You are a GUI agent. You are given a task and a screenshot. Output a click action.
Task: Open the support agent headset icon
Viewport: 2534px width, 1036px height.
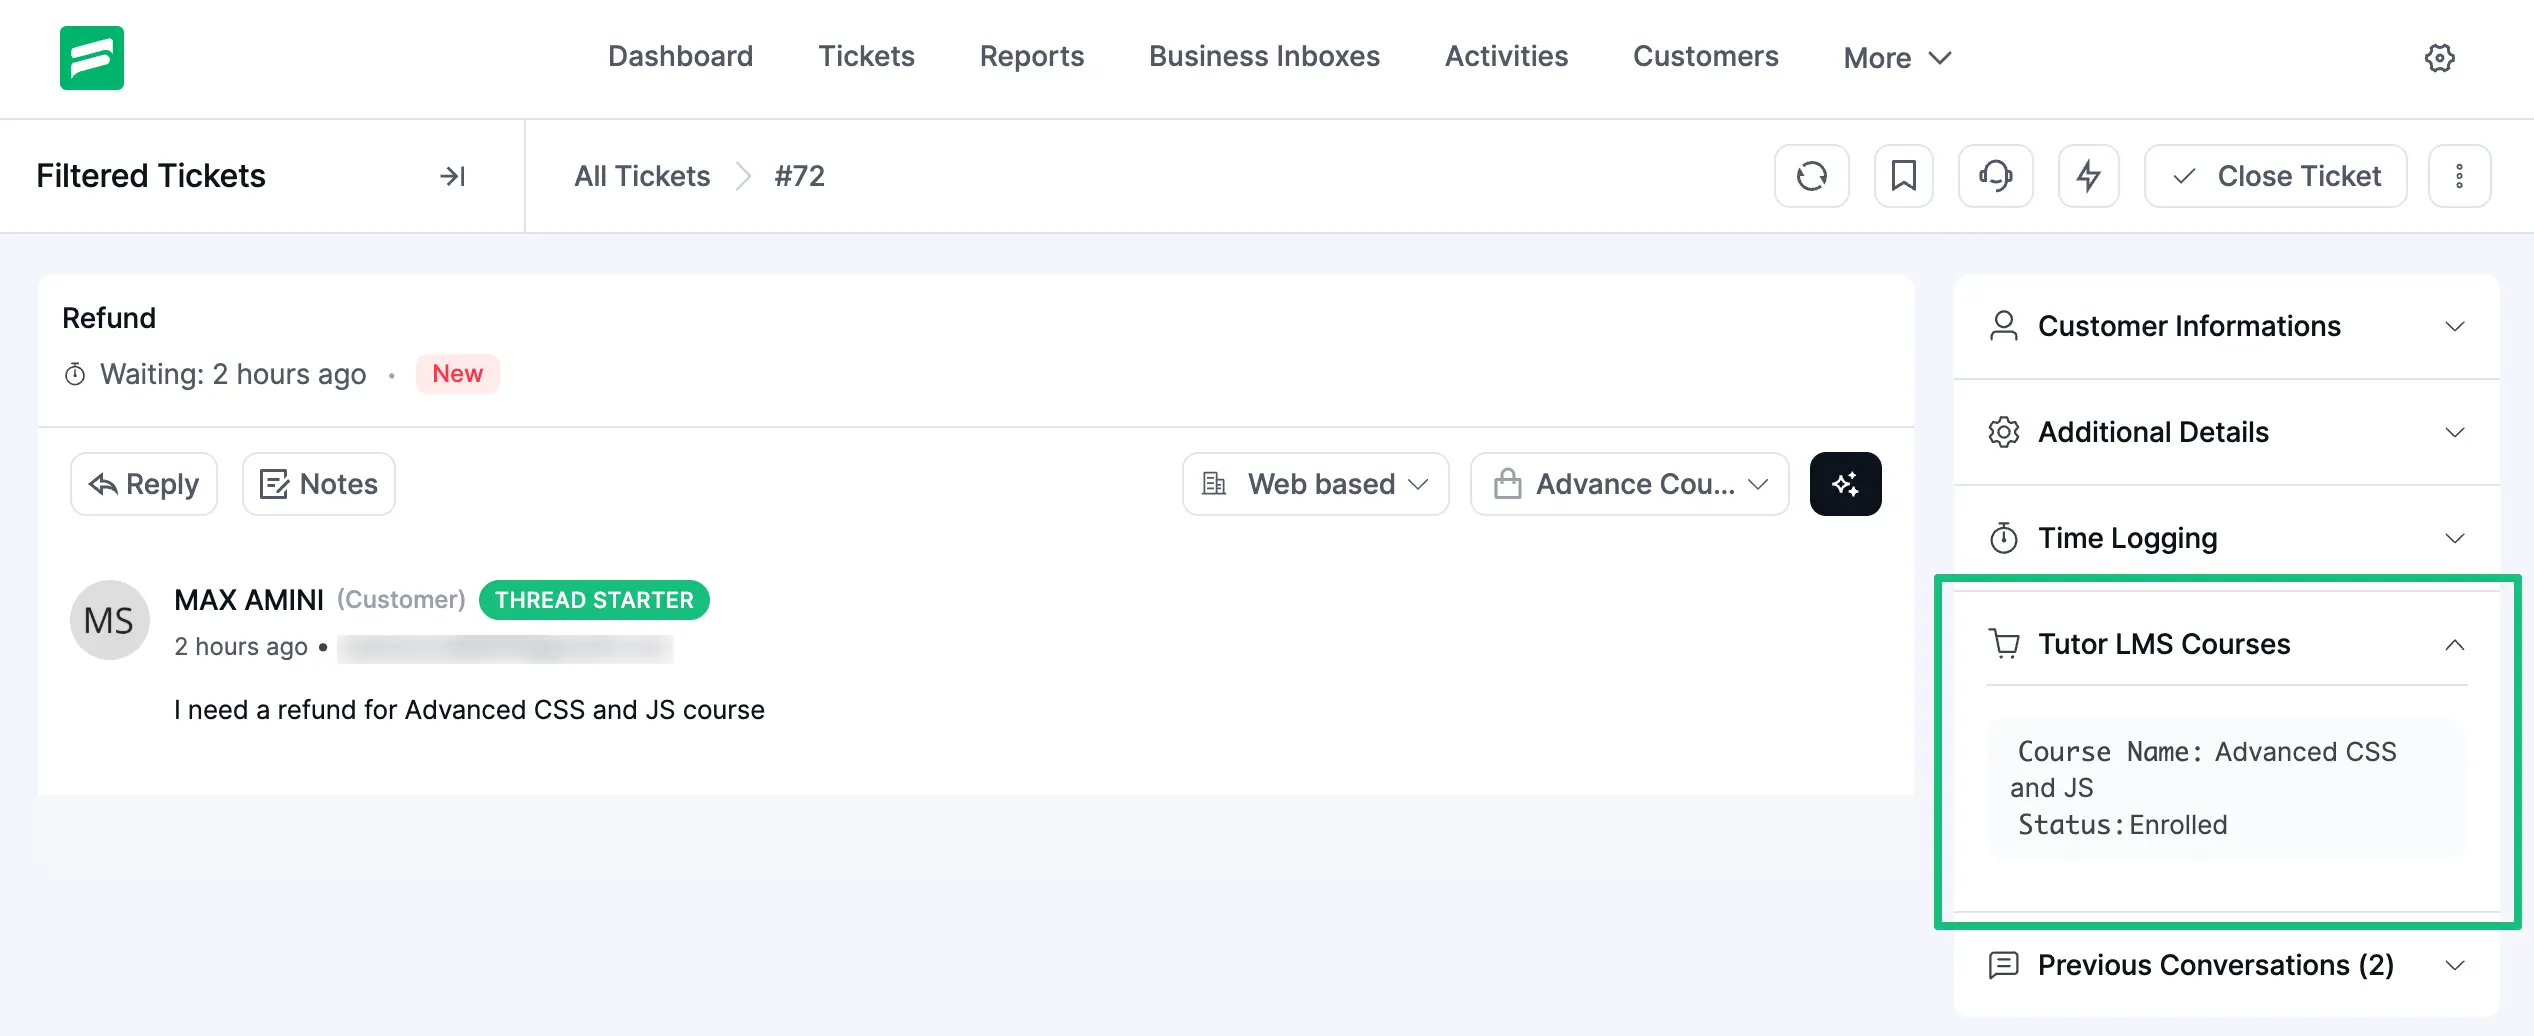click(1996, 176)
